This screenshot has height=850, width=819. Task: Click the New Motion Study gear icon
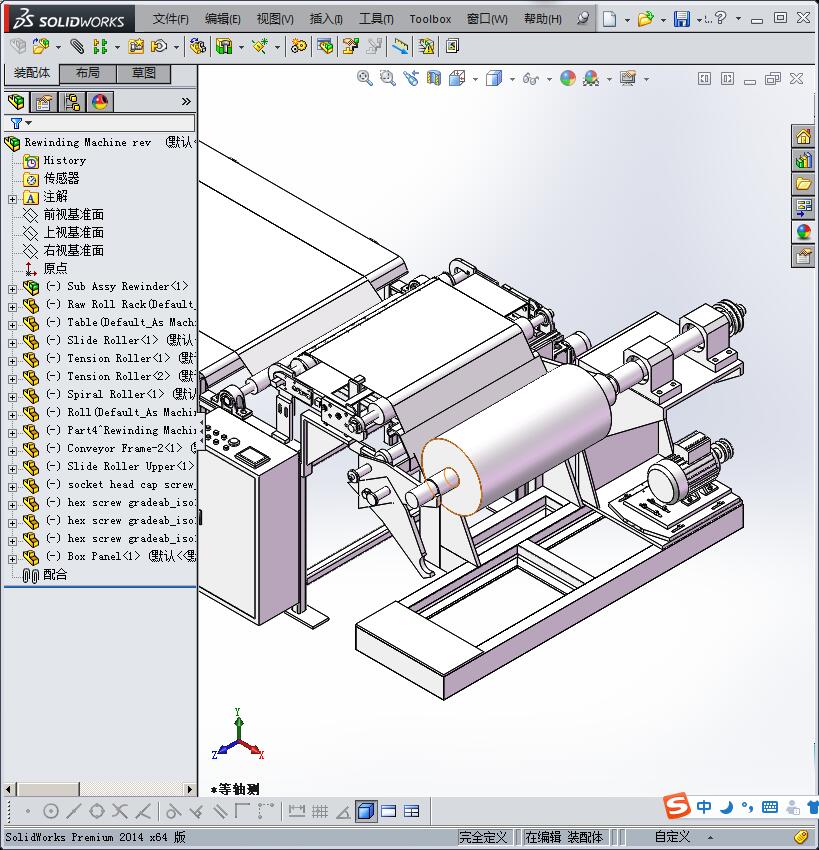coord(298,47)
